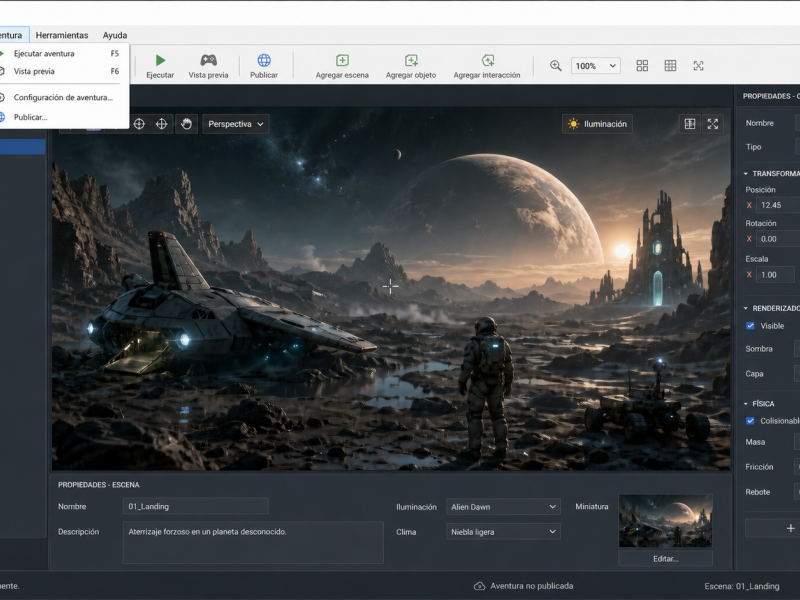Image resolution: width=800 pixels, height=600 pixels.
Task: Click the Vista previa gamepad toolbar icon
Action: [x=208, y=60]
